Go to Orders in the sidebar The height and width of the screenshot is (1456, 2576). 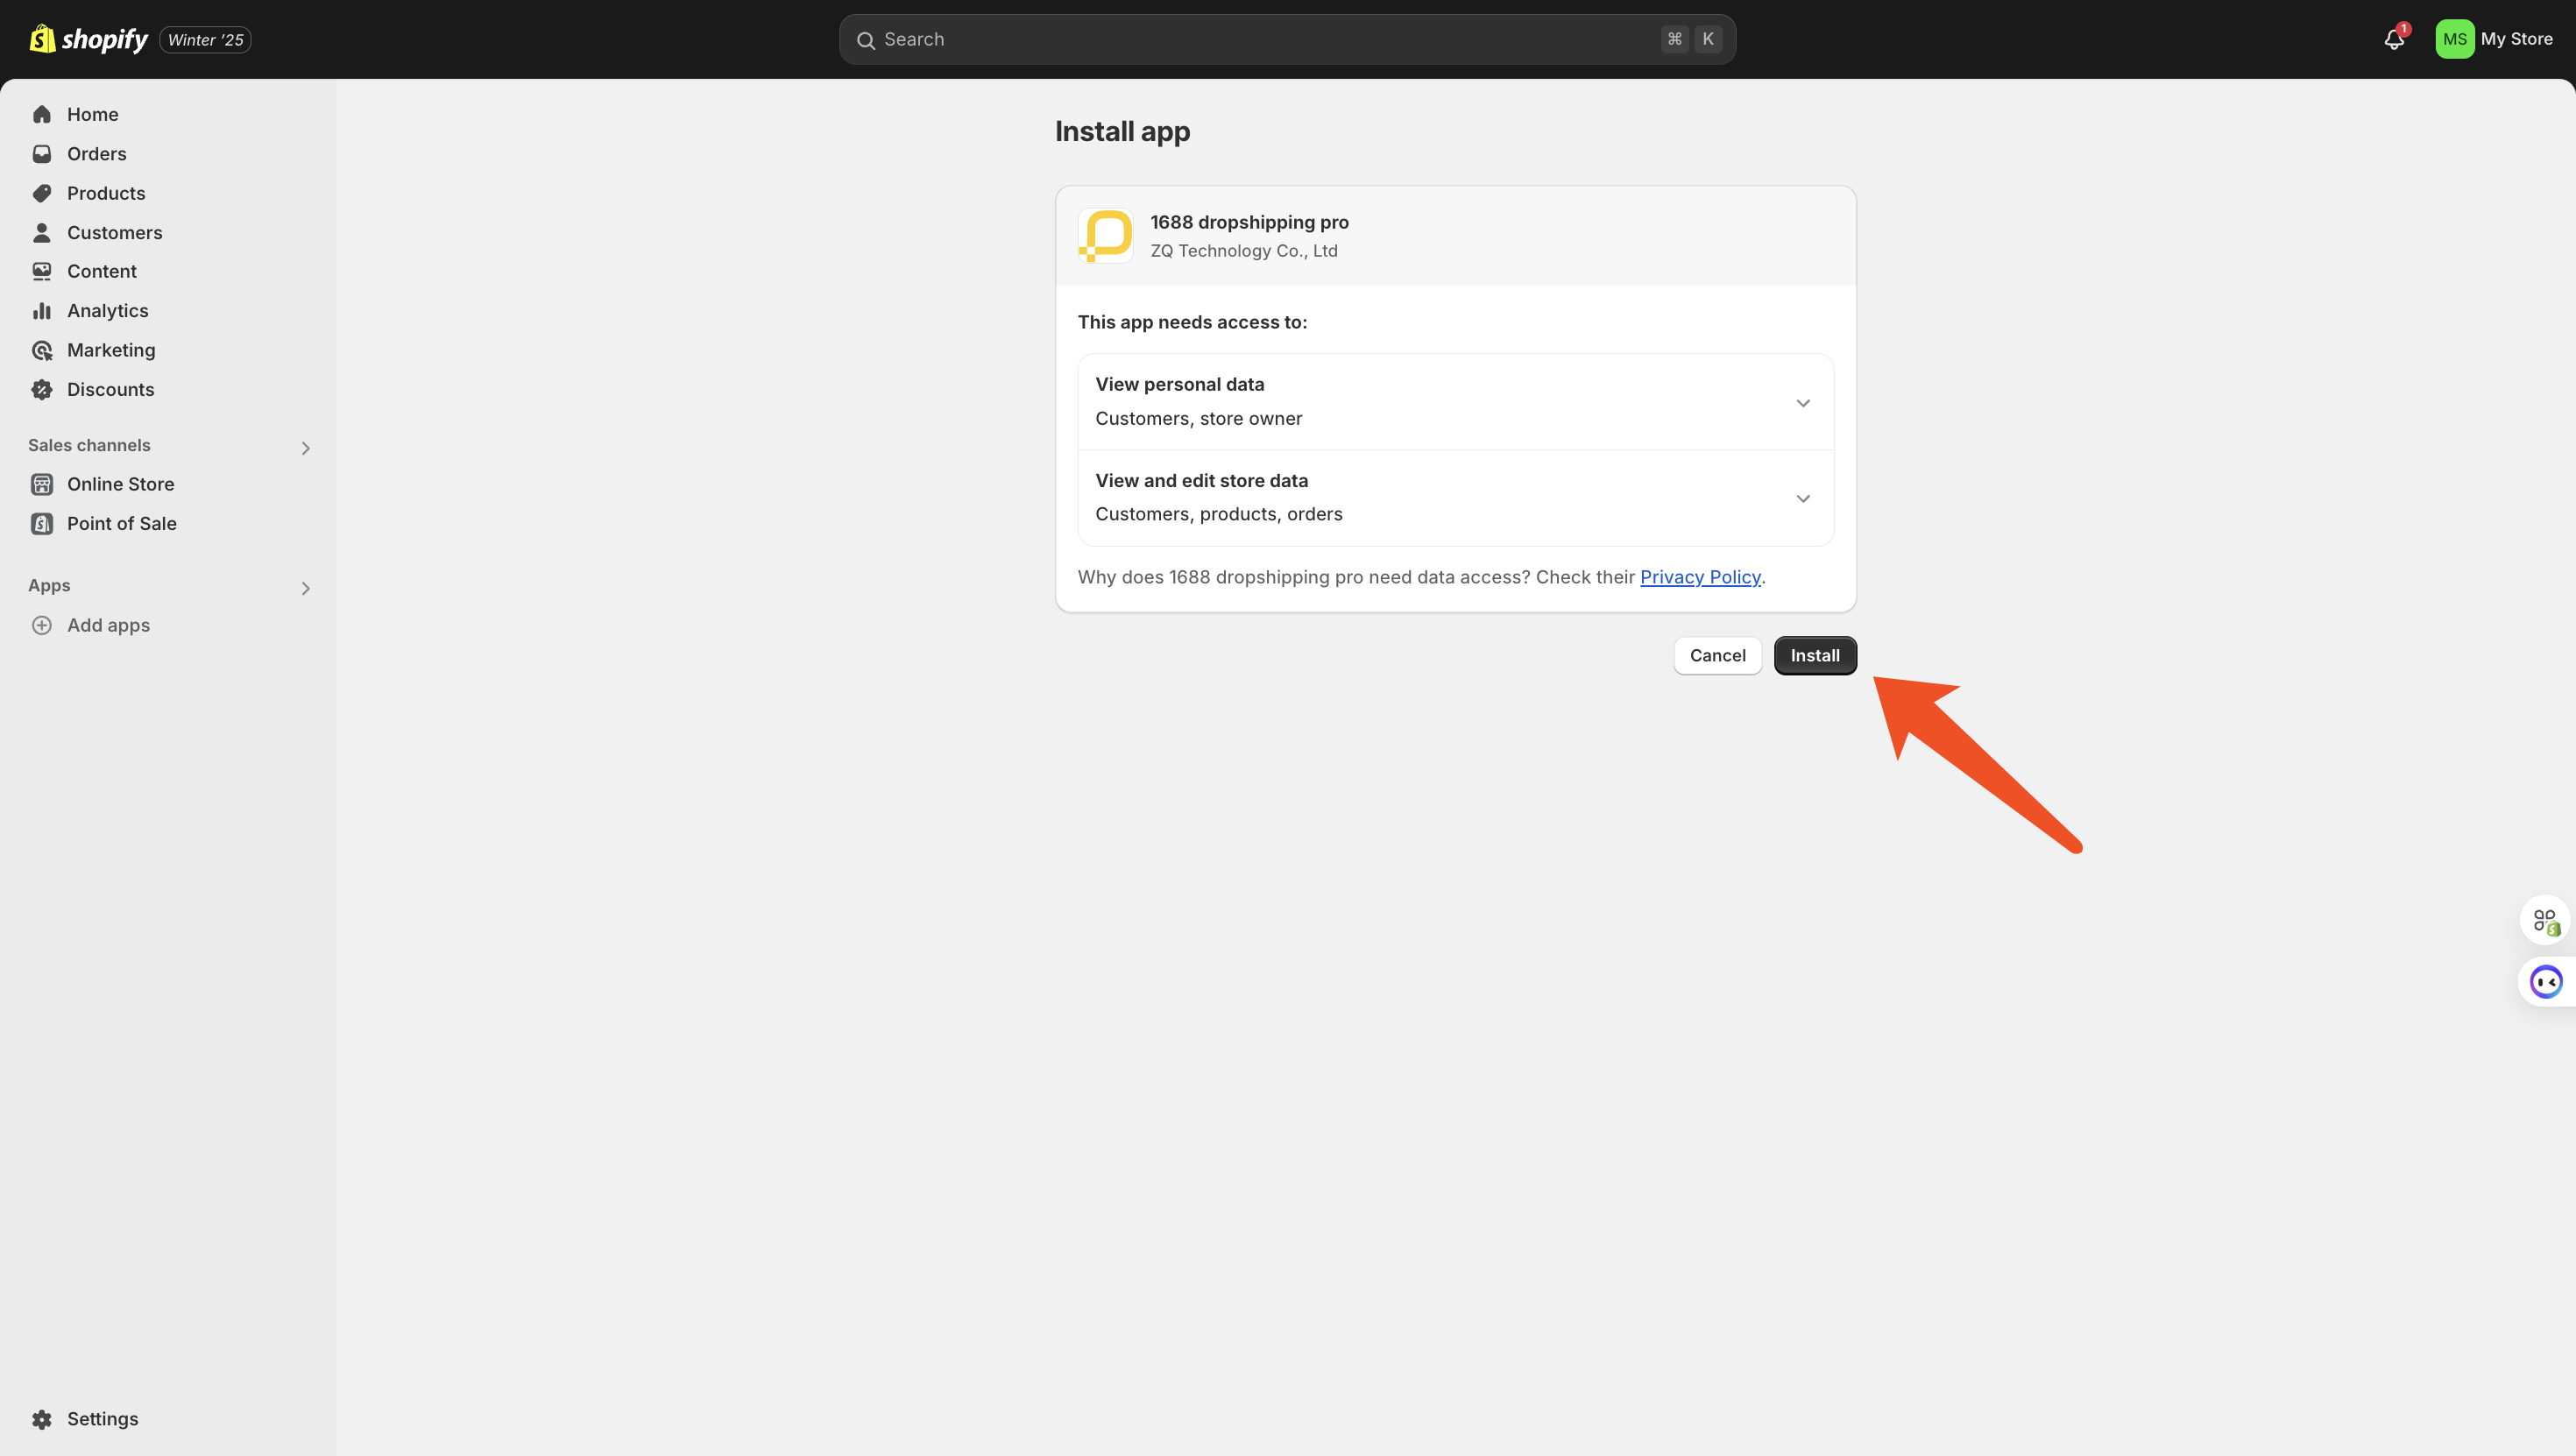click(x=96, y=153)
